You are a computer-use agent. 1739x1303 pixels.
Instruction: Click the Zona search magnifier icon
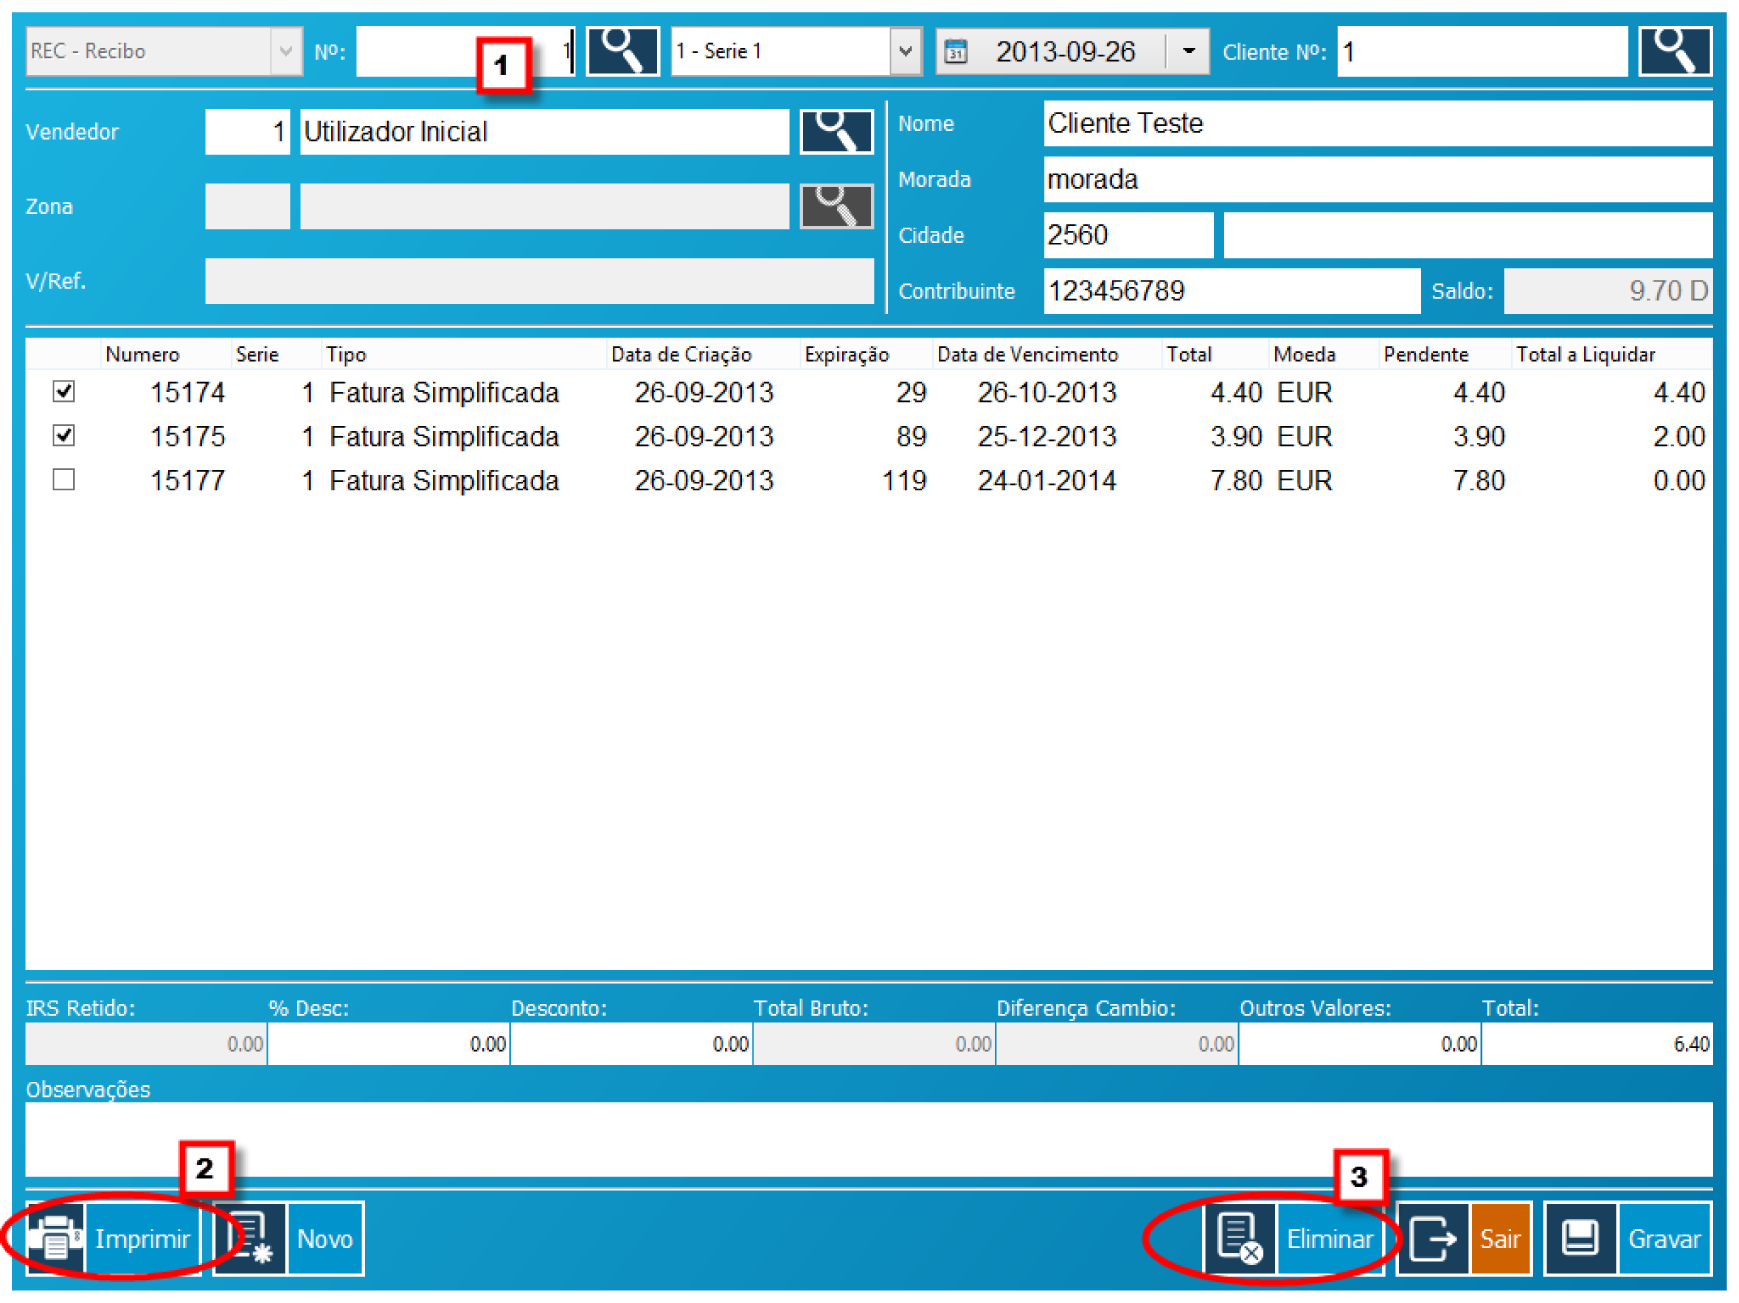click(x=836, y=206)
